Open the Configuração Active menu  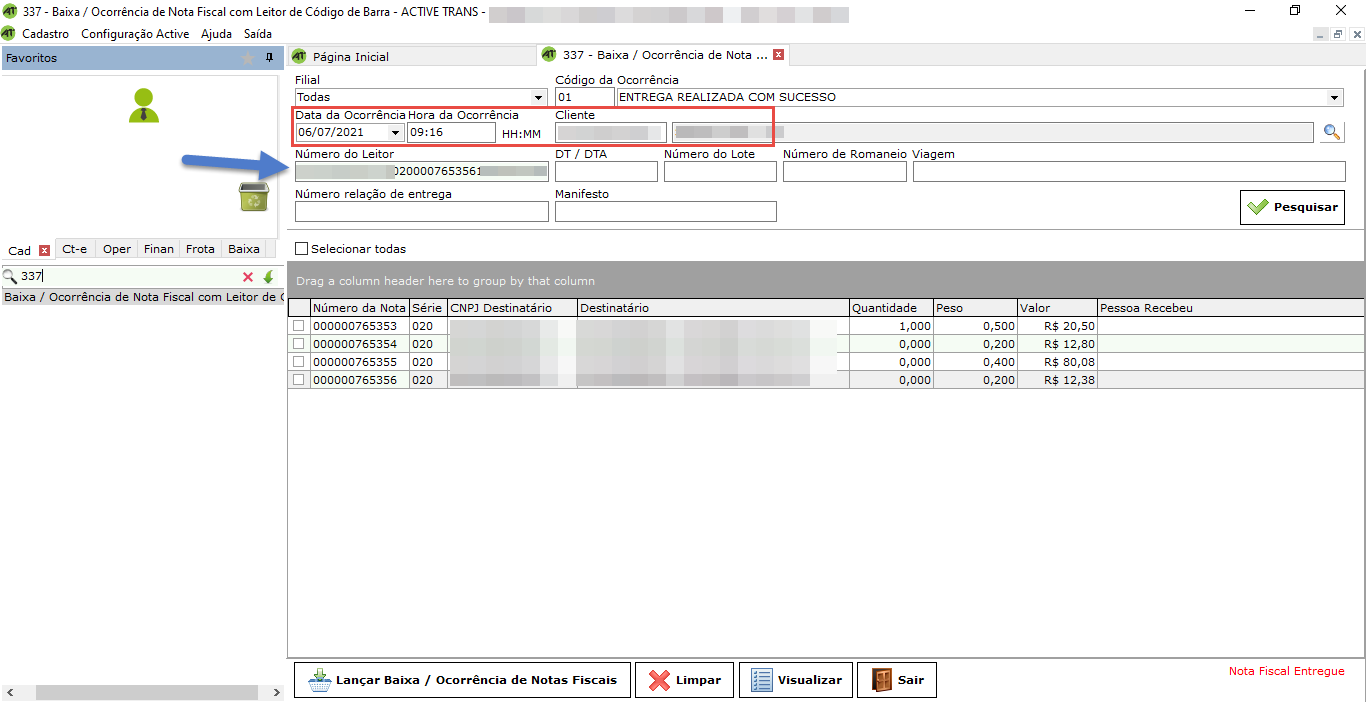pos(134,34)
